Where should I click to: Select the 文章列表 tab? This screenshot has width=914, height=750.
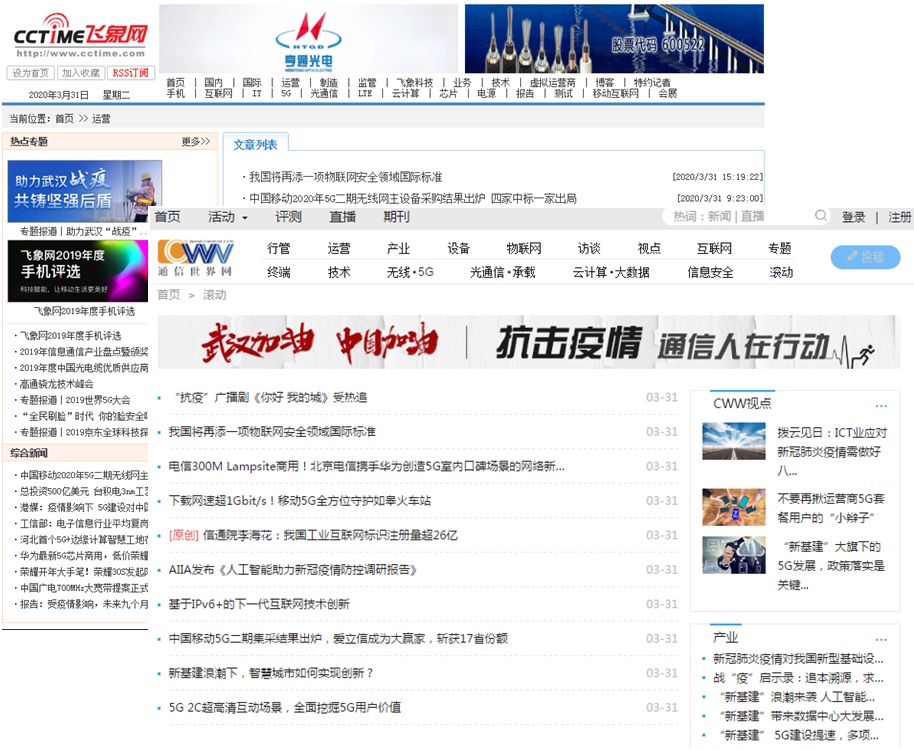(x=255, y=145)
